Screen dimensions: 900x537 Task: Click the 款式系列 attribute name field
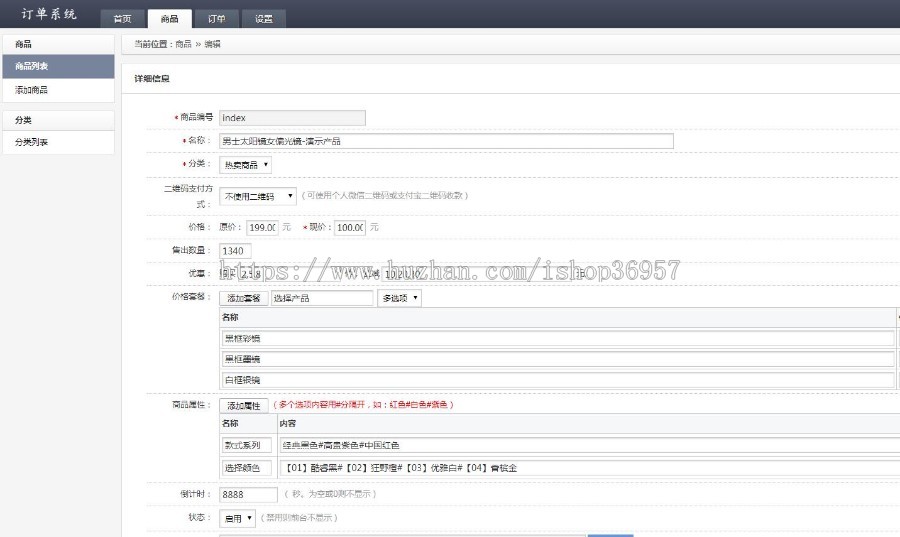(x=247, y=445)
